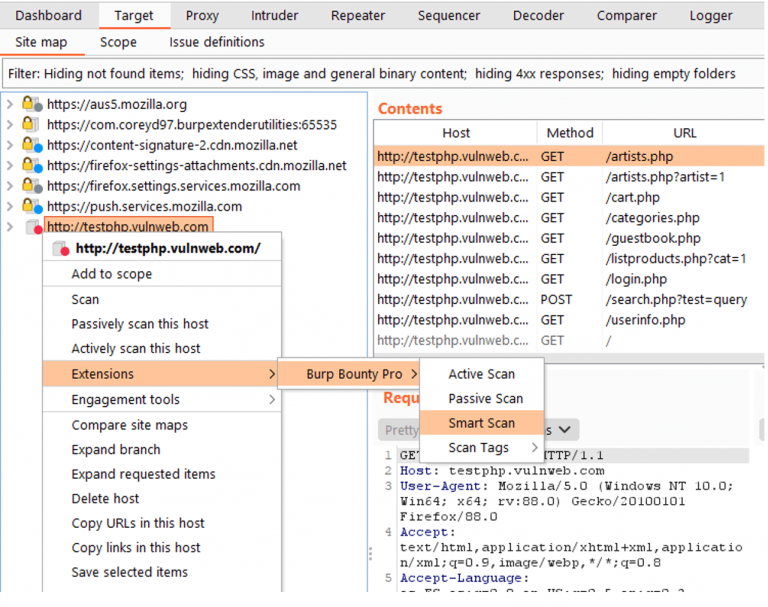Select Expand requested items

(162, 474)
